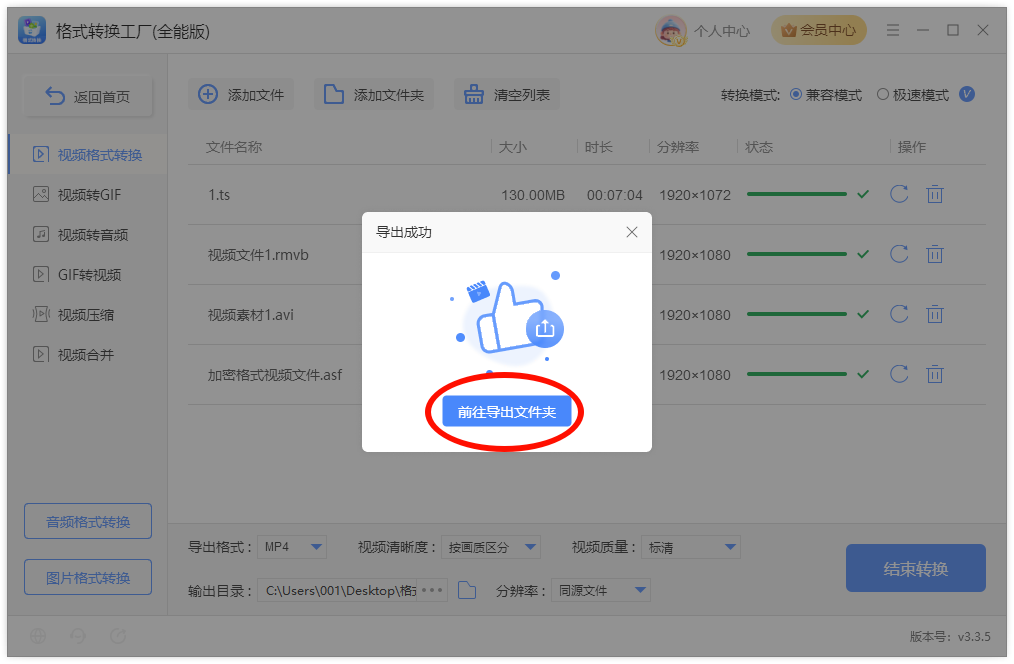This screenshot has width=1014, height=664.
Task: Click trash icon for 视频素材1.avi
Action: 934,314
